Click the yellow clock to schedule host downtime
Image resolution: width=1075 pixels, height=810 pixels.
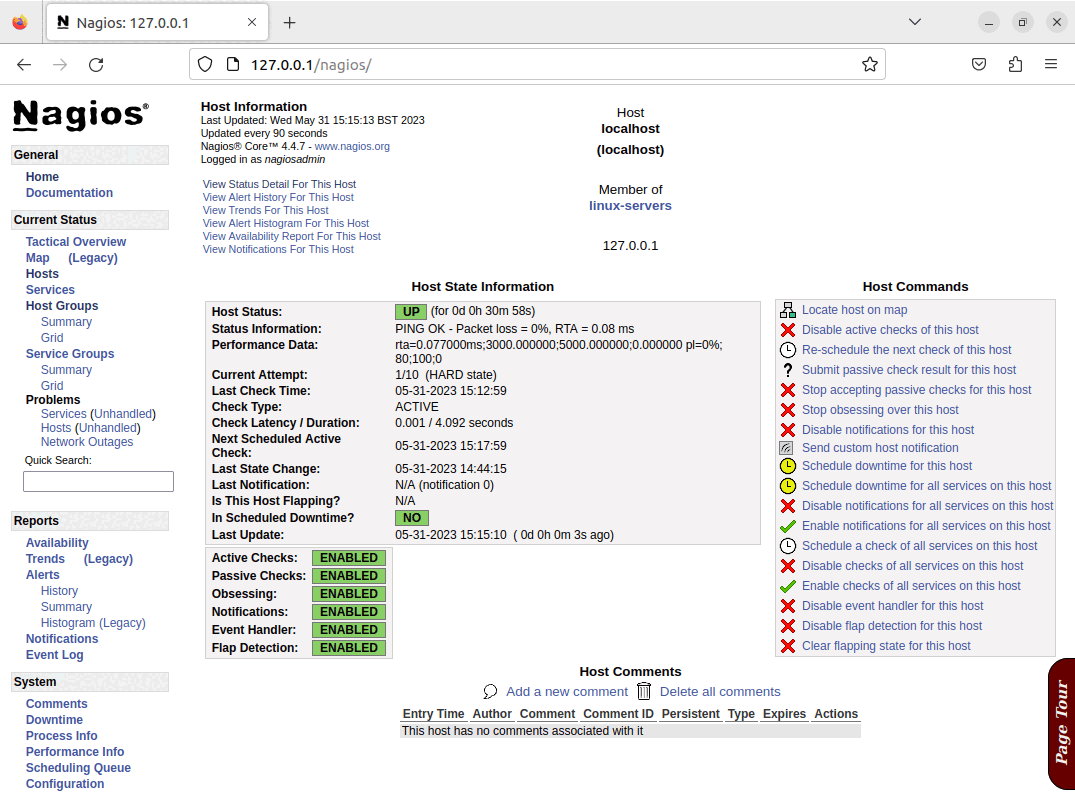(x=787, y=465)
